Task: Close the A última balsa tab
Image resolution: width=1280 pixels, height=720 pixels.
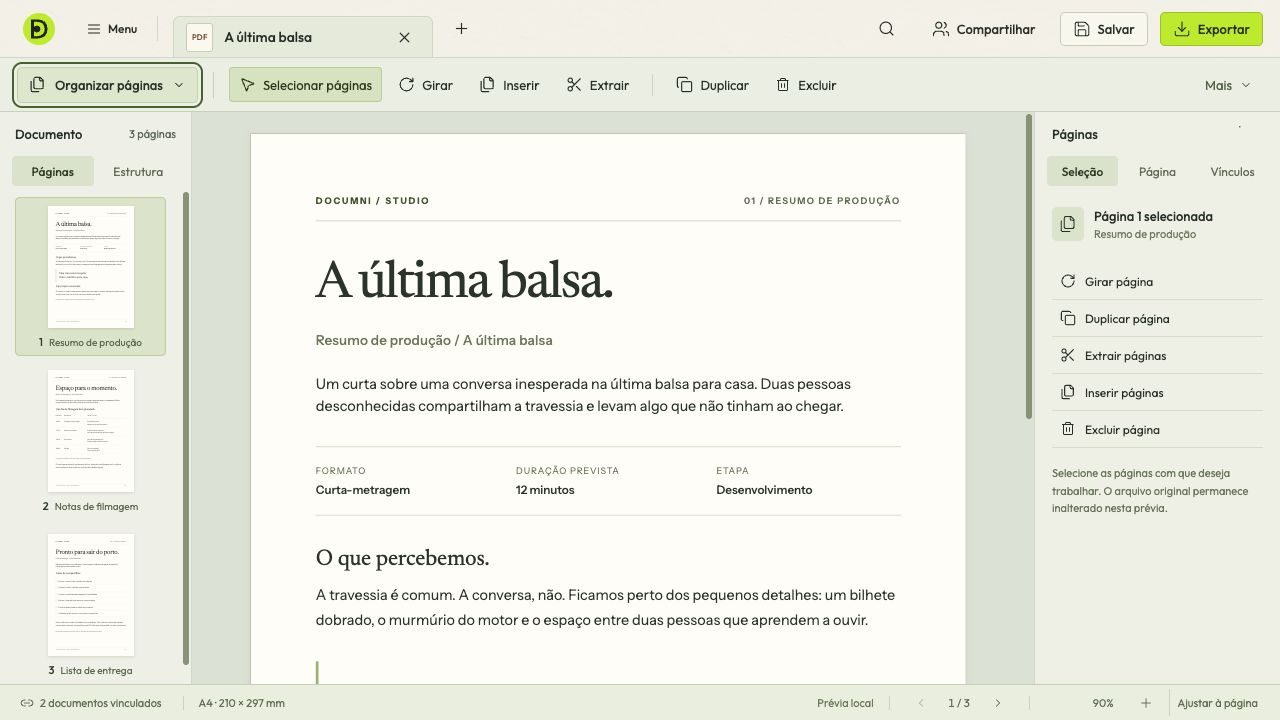Action: click(x=404, y=37)
